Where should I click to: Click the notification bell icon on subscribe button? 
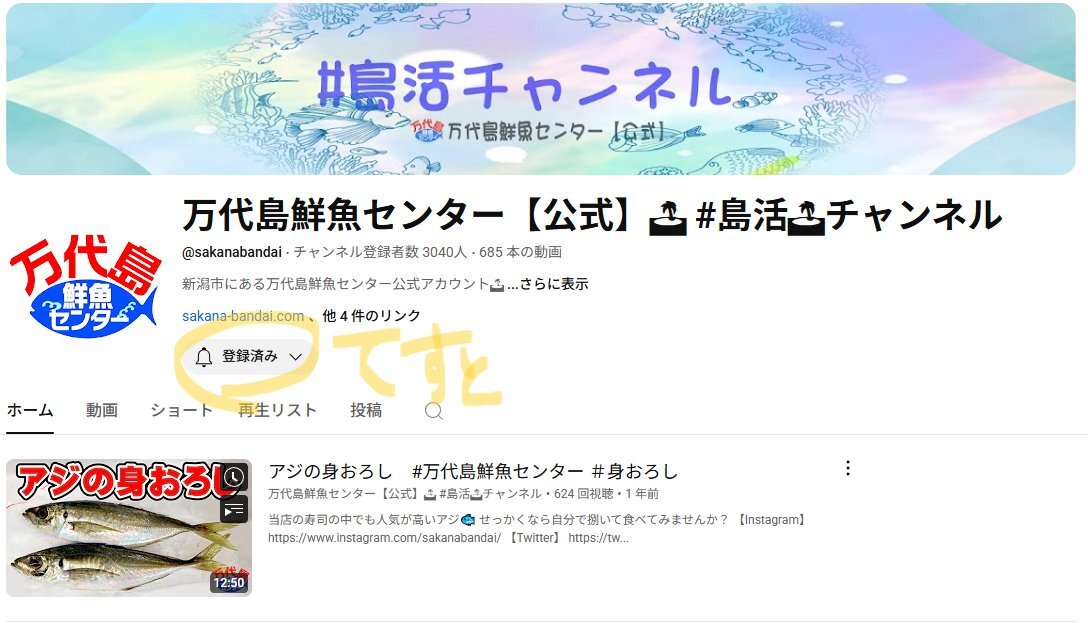coord(203,357)
